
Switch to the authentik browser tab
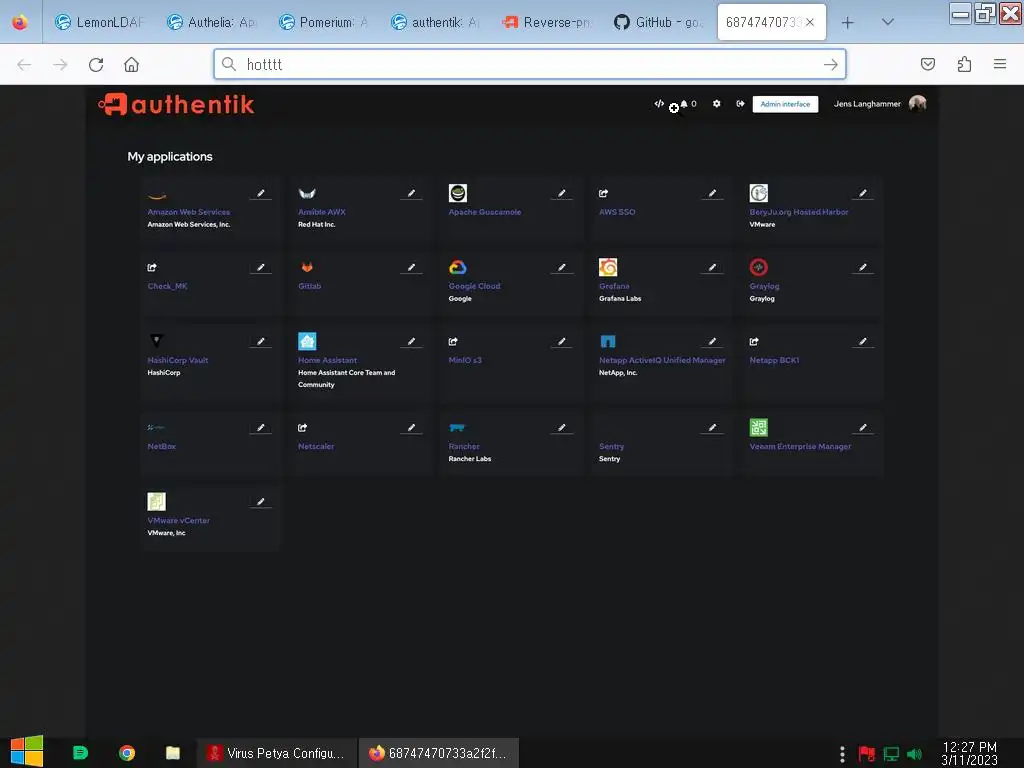point(436,22)
